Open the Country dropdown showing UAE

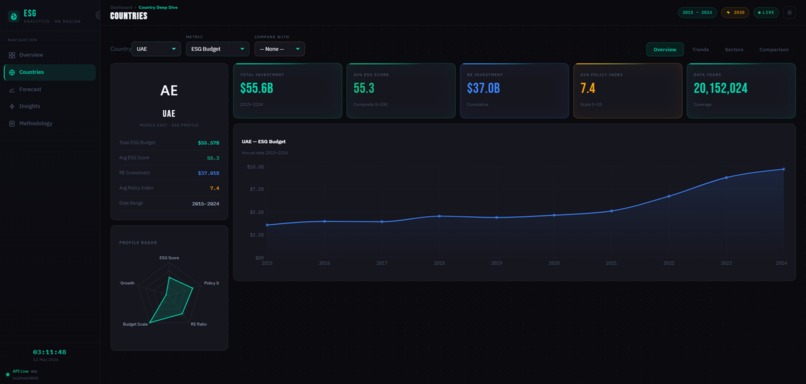(x=156, y=49)
